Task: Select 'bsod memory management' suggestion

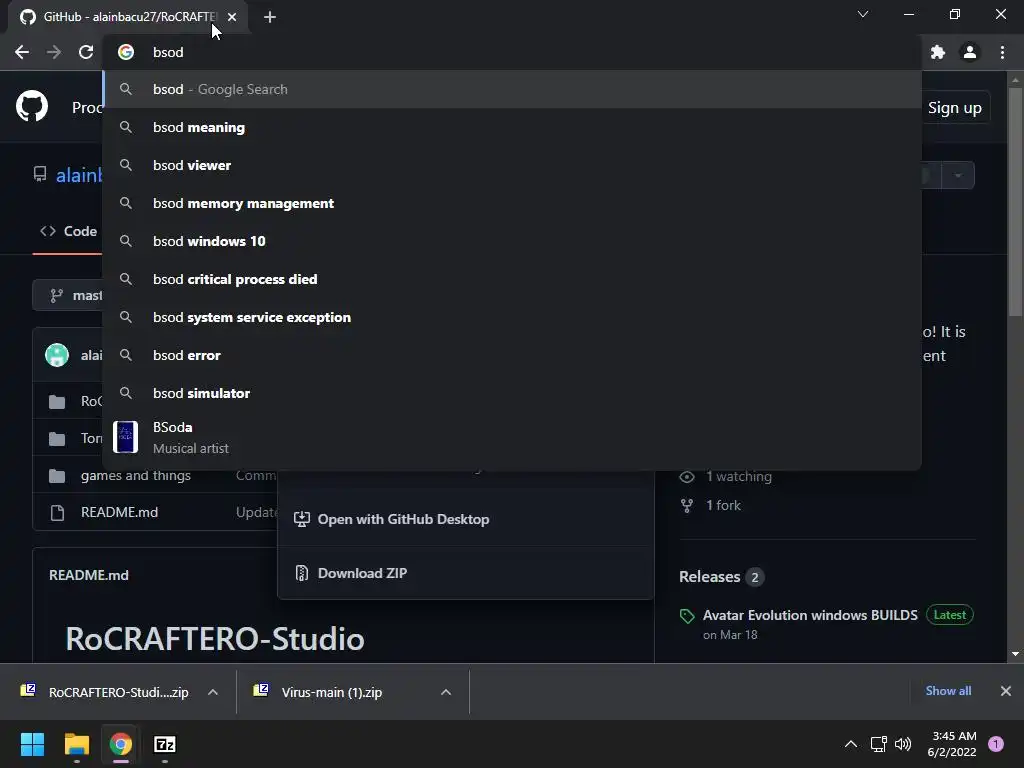Action: pyautogui.click(x=512, y=203)
